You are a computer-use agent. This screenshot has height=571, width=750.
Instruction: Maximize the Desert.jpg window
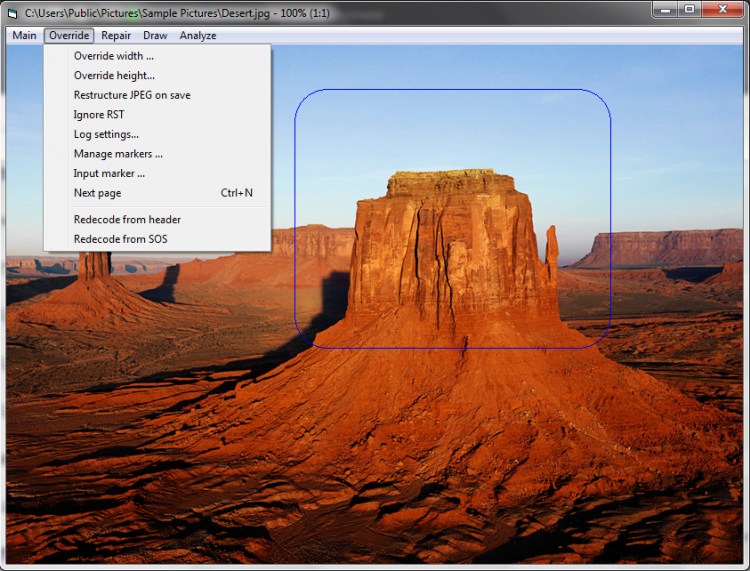[690, 9]
